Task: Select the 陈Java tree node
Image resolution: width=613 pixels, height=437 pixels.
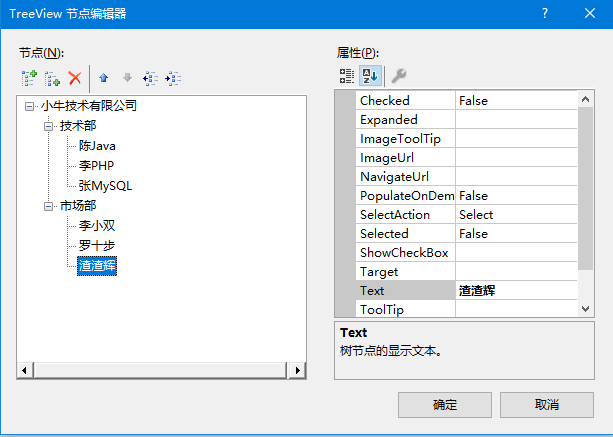Action: (97, 146)
